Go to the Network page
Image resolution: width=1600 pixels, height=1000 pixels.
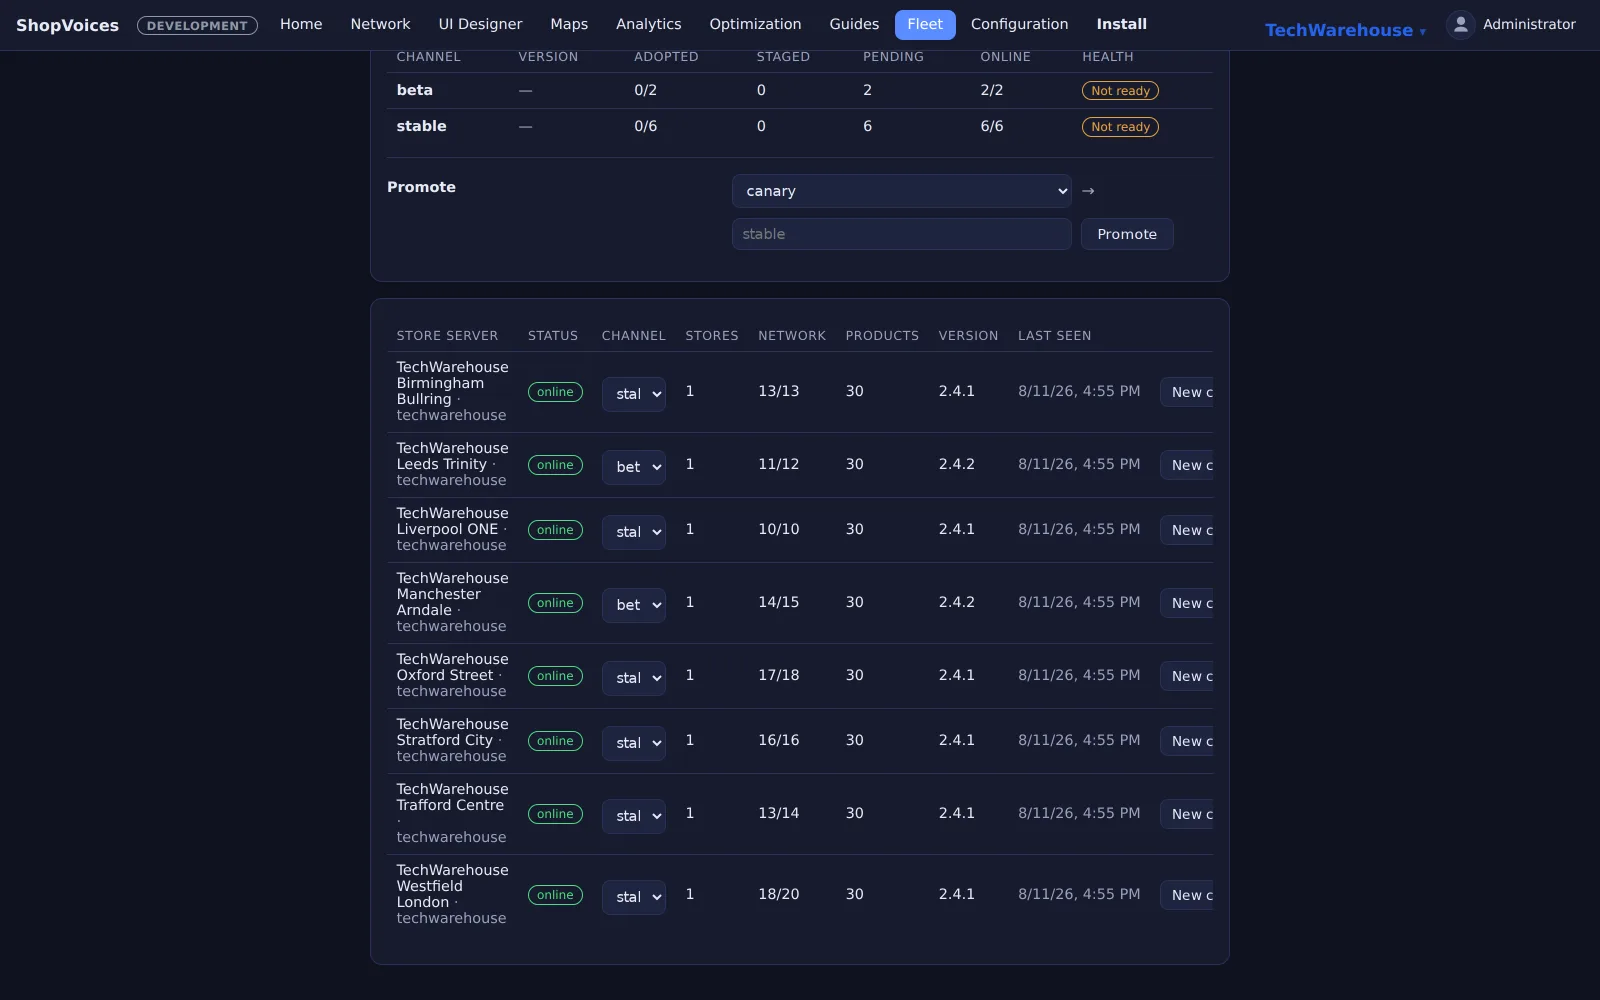point(380,24)
